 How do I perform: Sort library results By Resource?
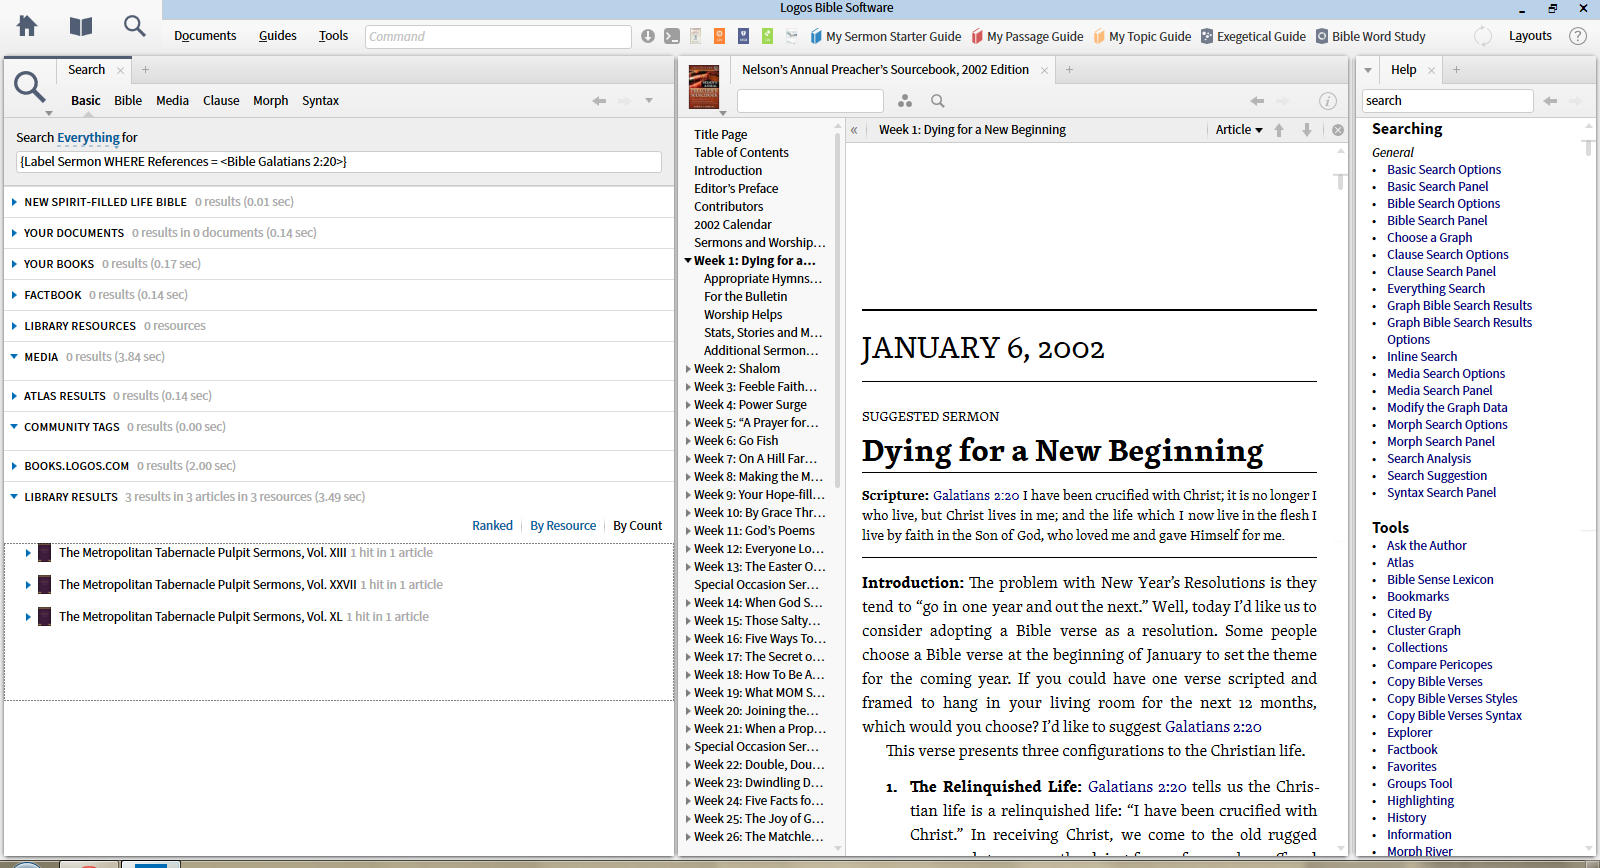(x=563, y=526)
